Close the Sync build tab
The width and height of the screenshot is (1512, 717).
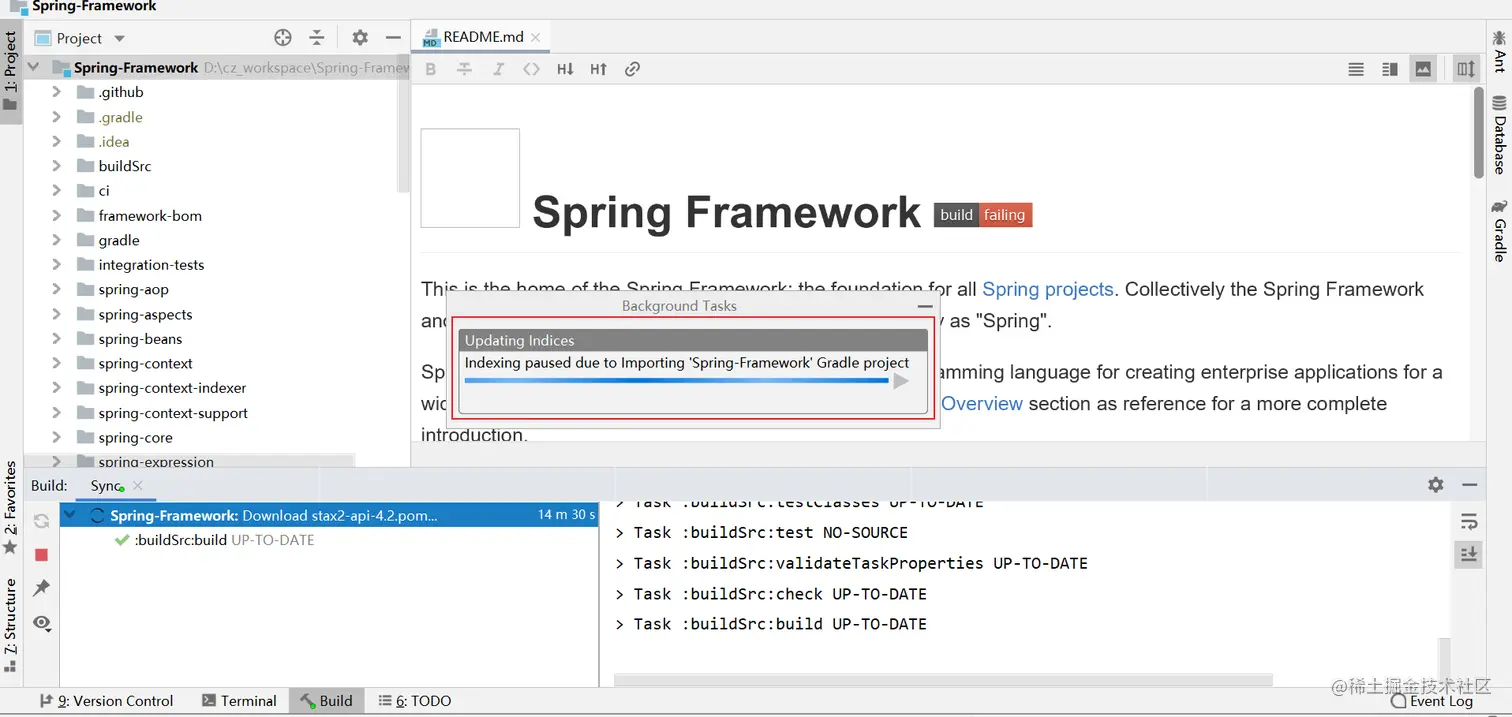click(138, 485)
